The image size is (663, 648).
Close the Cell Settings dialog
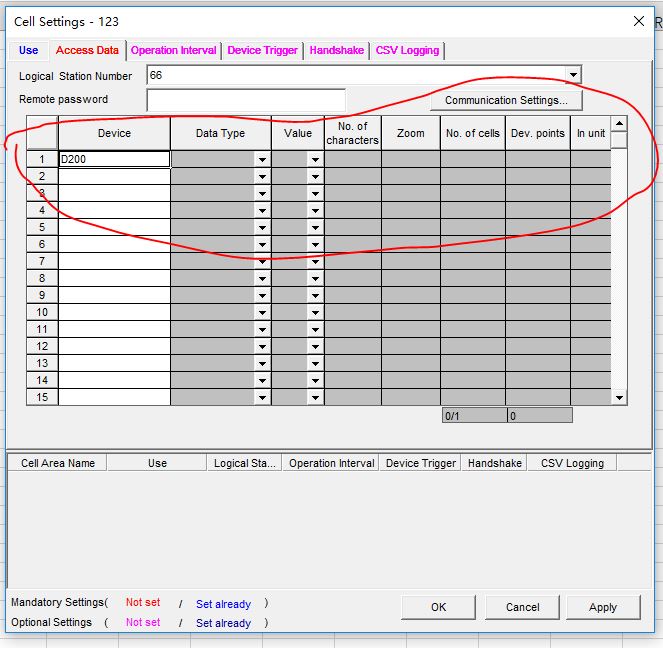coord(639,21)
